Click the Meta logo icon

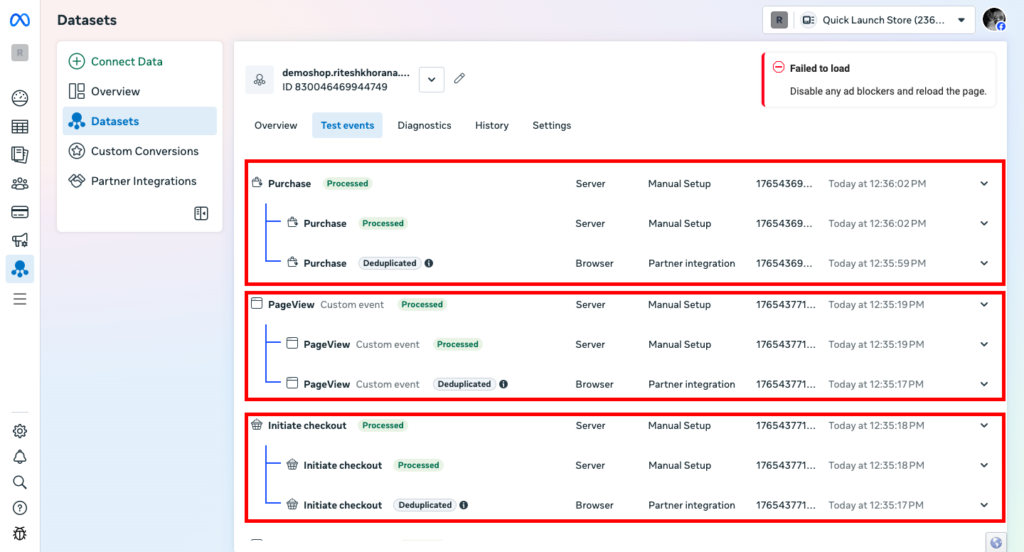[x=20, y=20]
